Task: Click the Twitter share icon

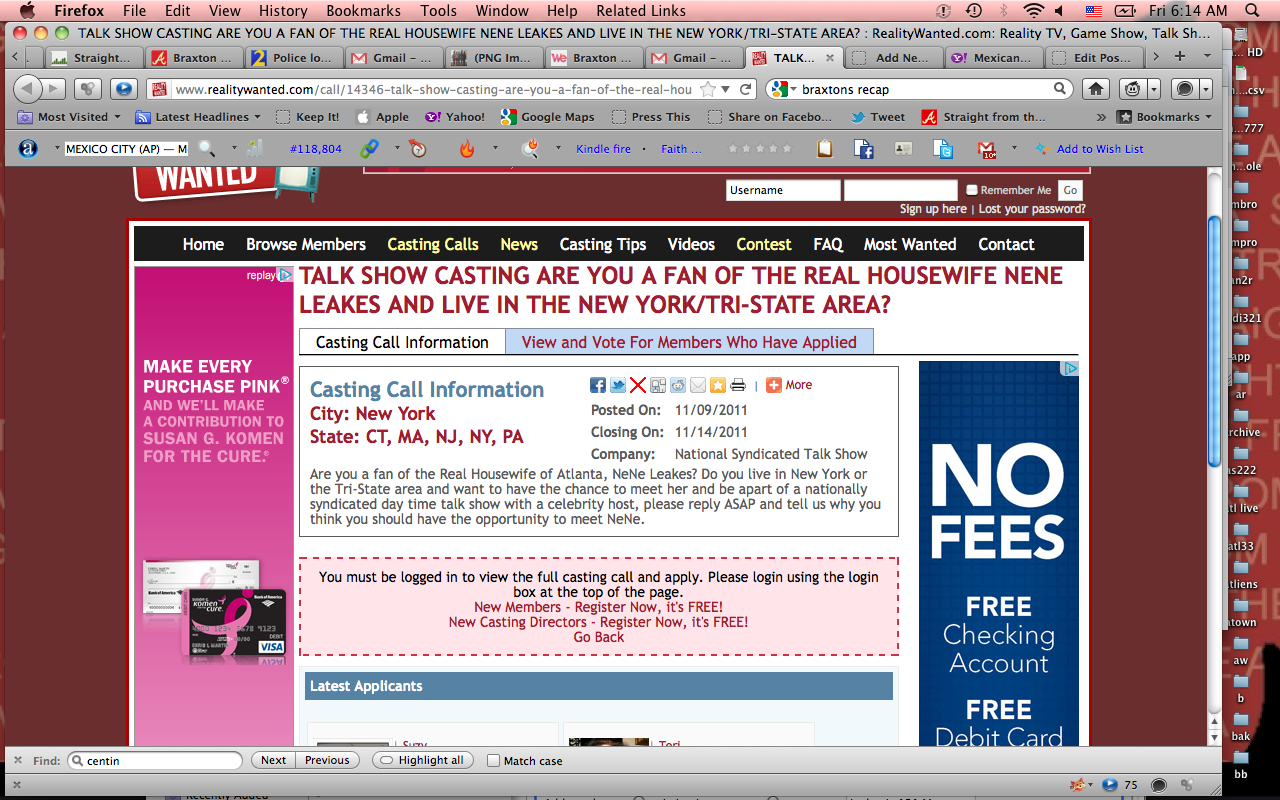Action: click(618, 385)
